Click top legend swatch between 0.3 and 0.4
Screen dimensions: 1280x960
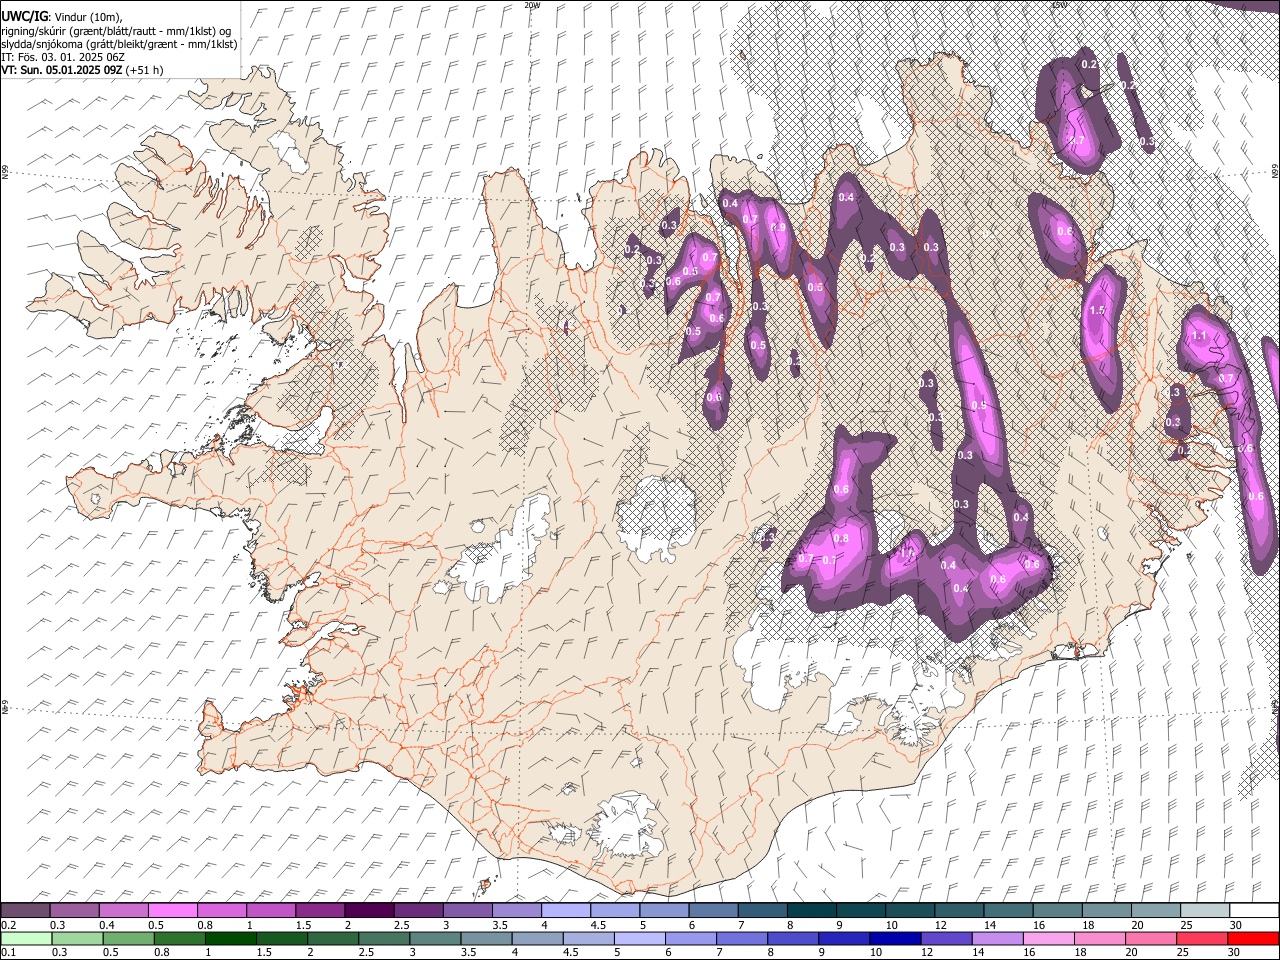click(74, 910)
